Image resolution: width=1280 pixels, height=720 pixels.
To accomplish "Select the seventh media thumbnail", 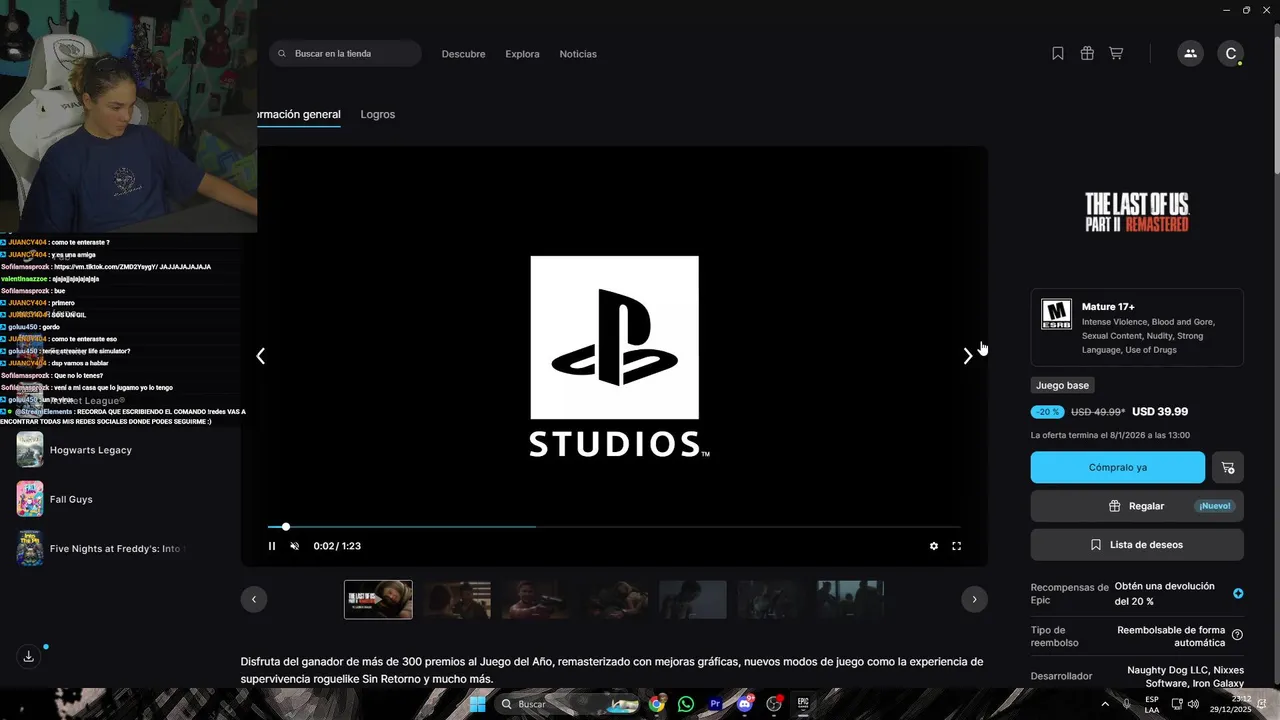I will click(850, 600).
